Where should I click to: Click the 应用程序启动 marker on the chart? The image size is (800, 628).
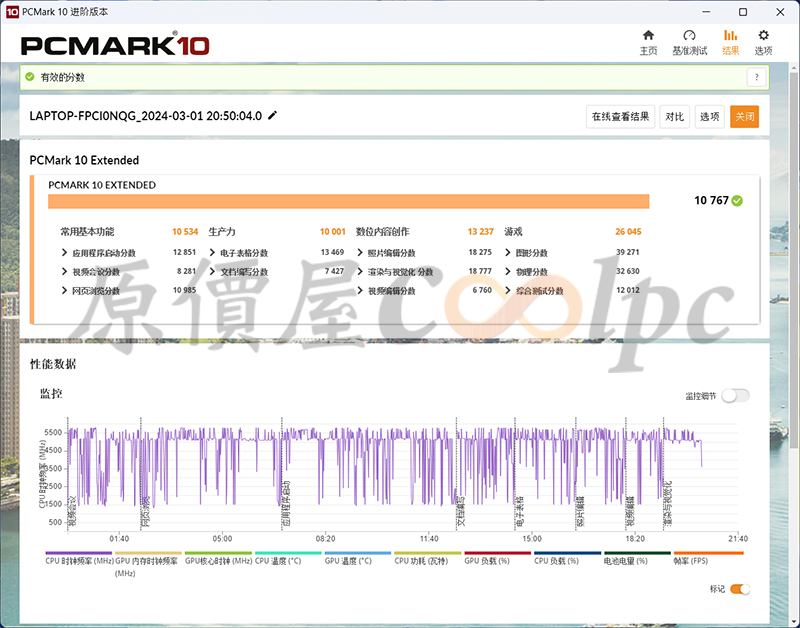click(x=286, y=503)
